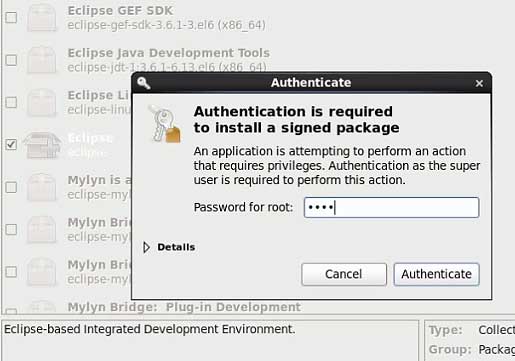This screenshot has height=361, width=515.
Task: Check the Eclipse Java Development Tools checkbox
Action: [11, 60]
